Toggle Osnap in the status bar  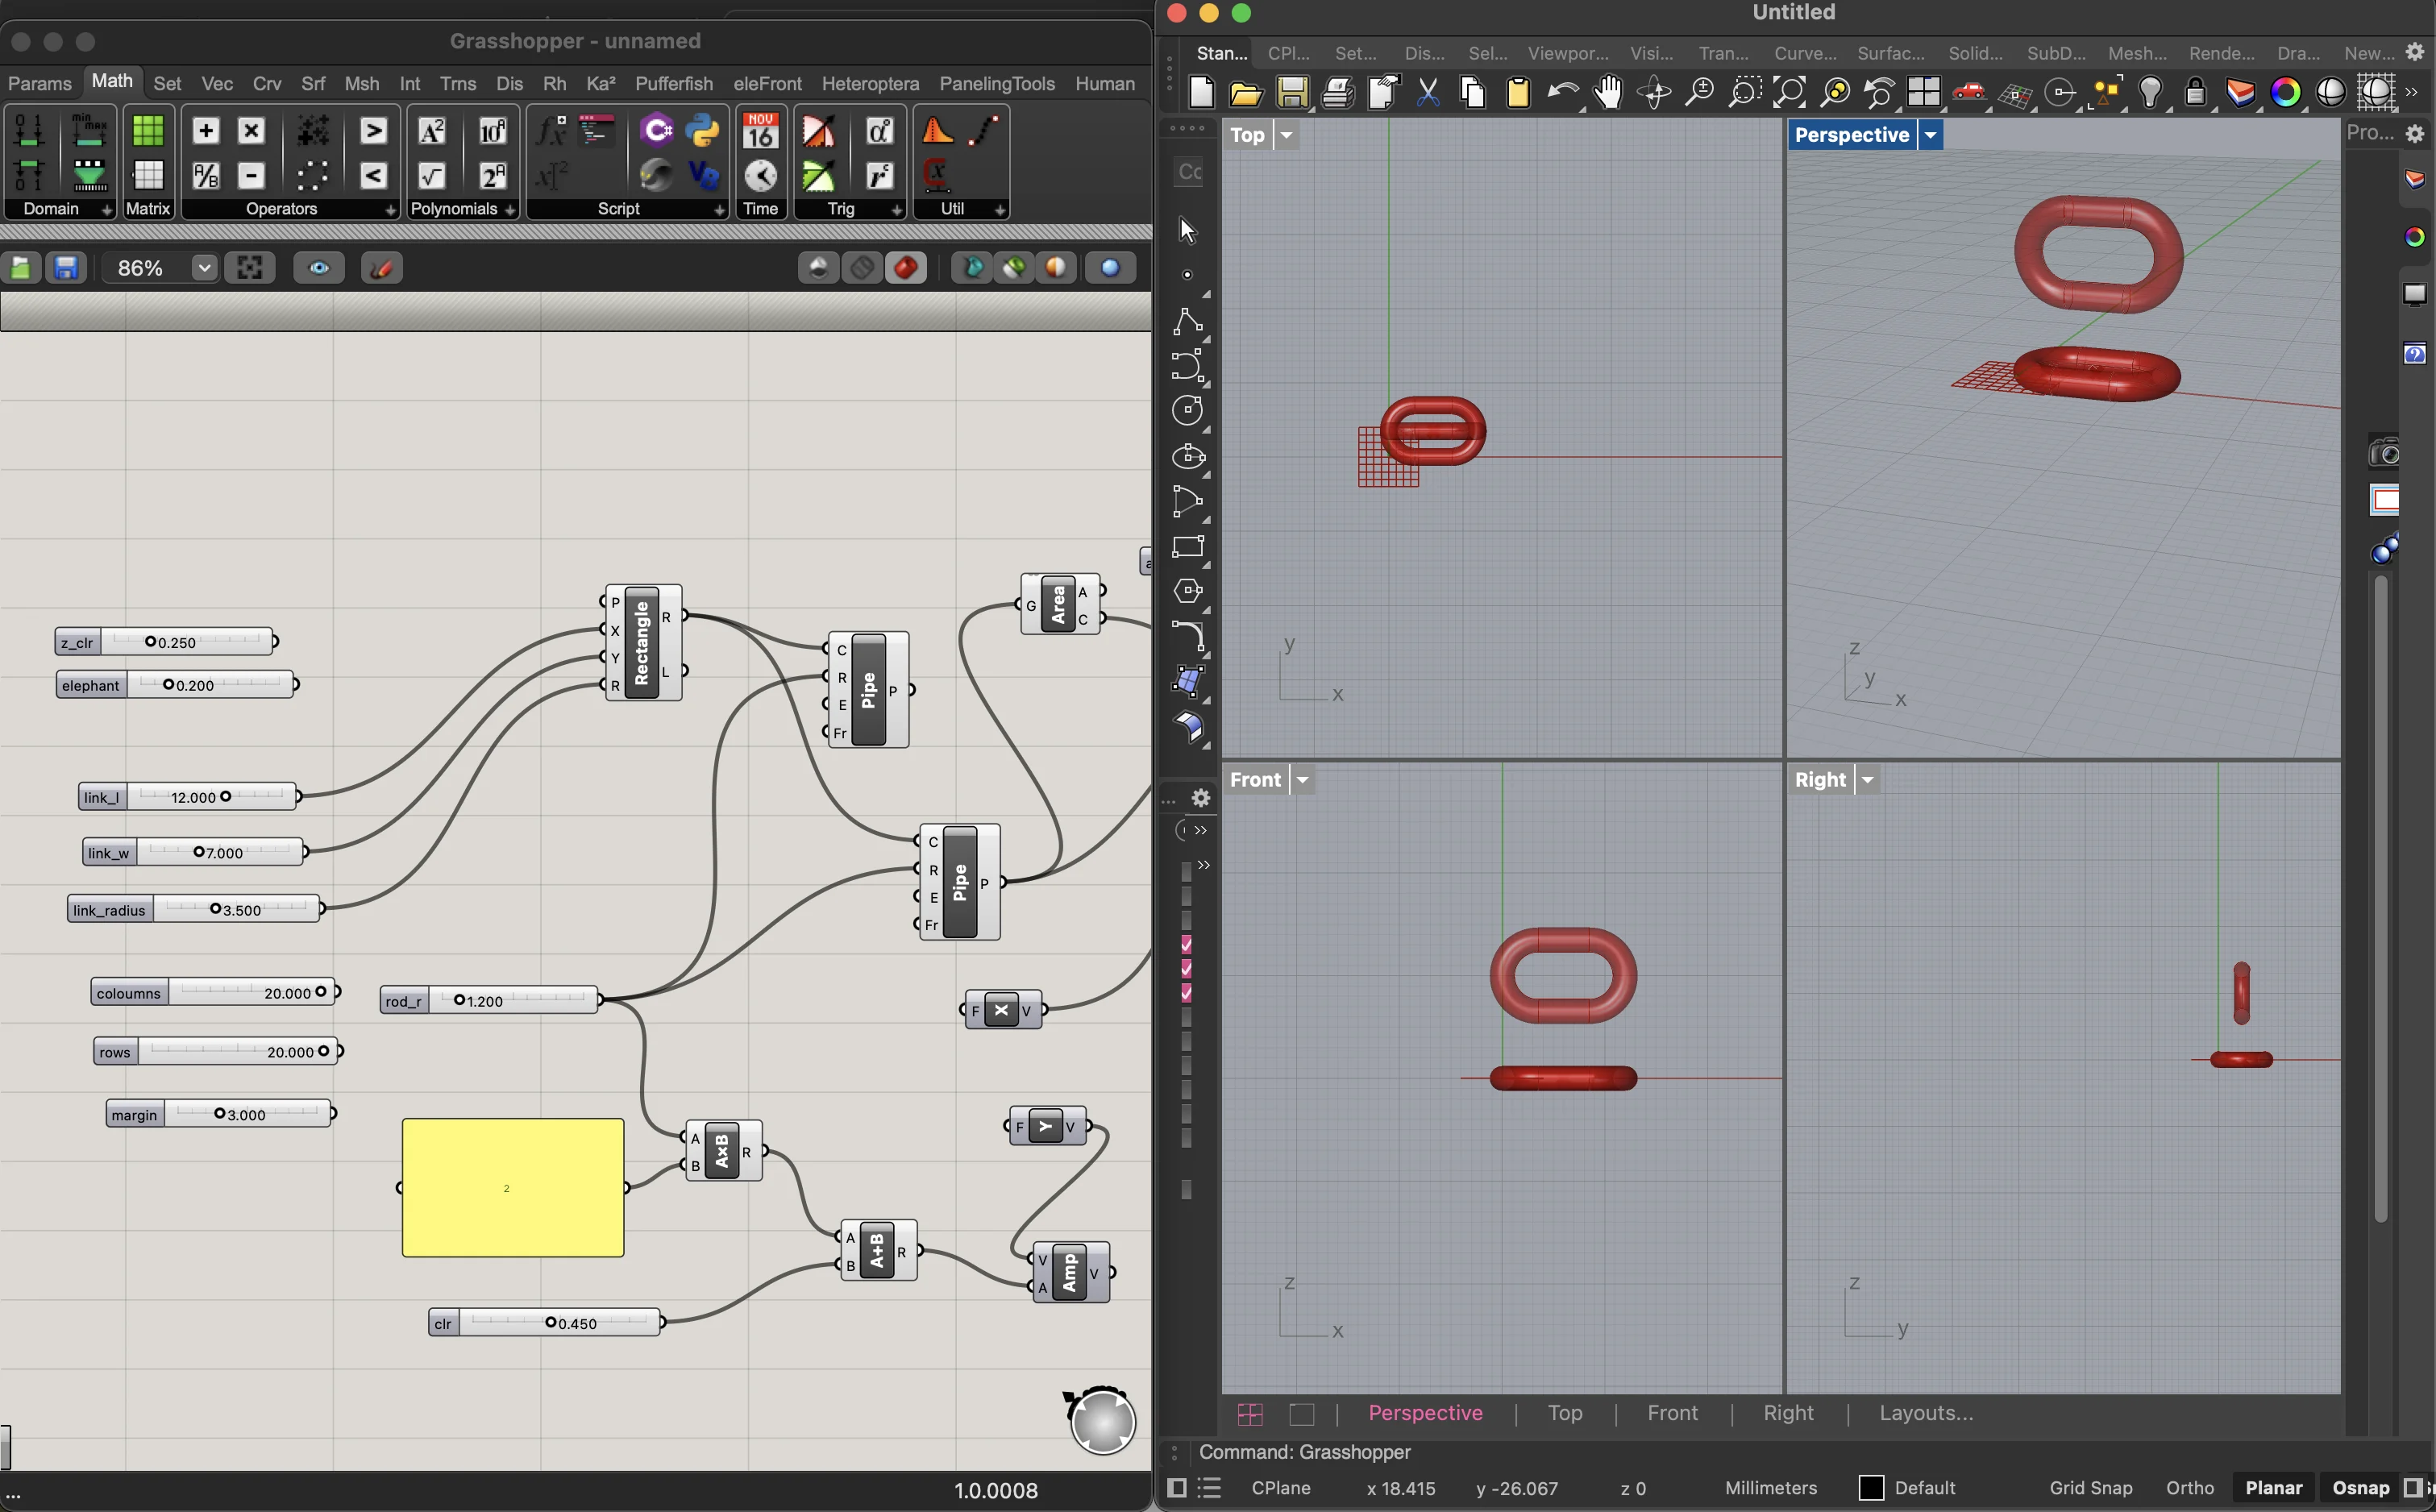click(x=2360, y=1487)
